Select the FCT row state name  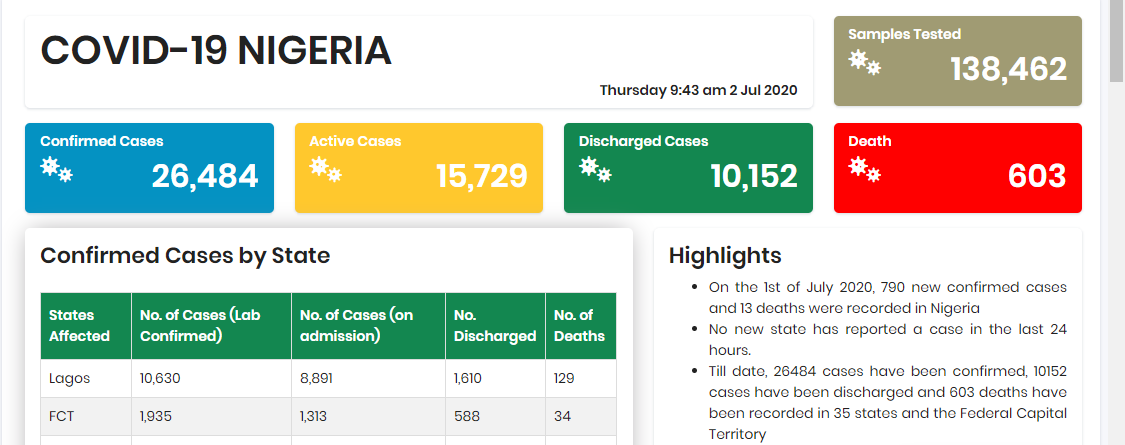[60, 416]
